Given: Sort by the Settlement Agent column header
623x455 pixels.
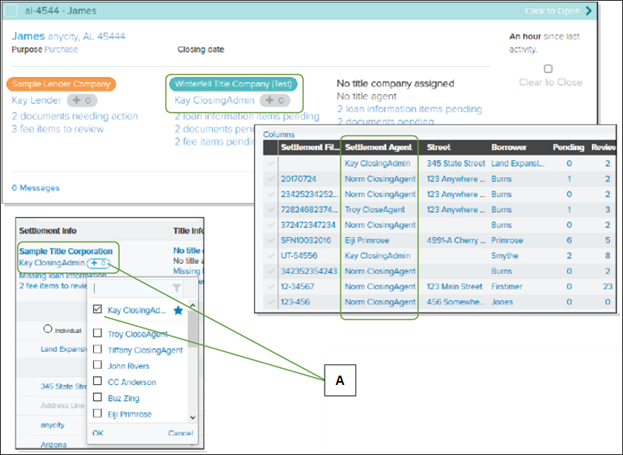Looking at the screenshot, I should pyautogui.click(x=378, y=147).
